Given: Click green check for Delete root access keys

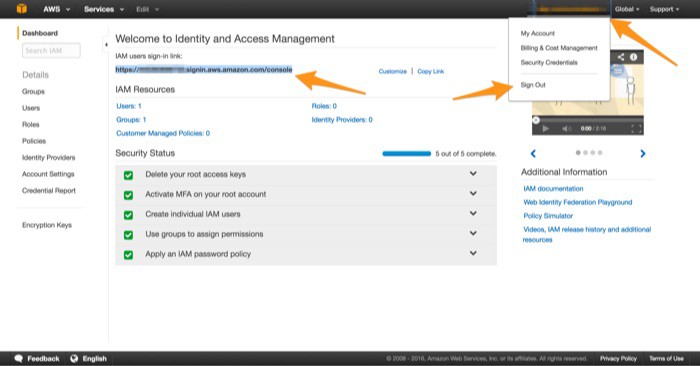Looking at the screenshot, I should pyautogui.click(x=129, y=175).
